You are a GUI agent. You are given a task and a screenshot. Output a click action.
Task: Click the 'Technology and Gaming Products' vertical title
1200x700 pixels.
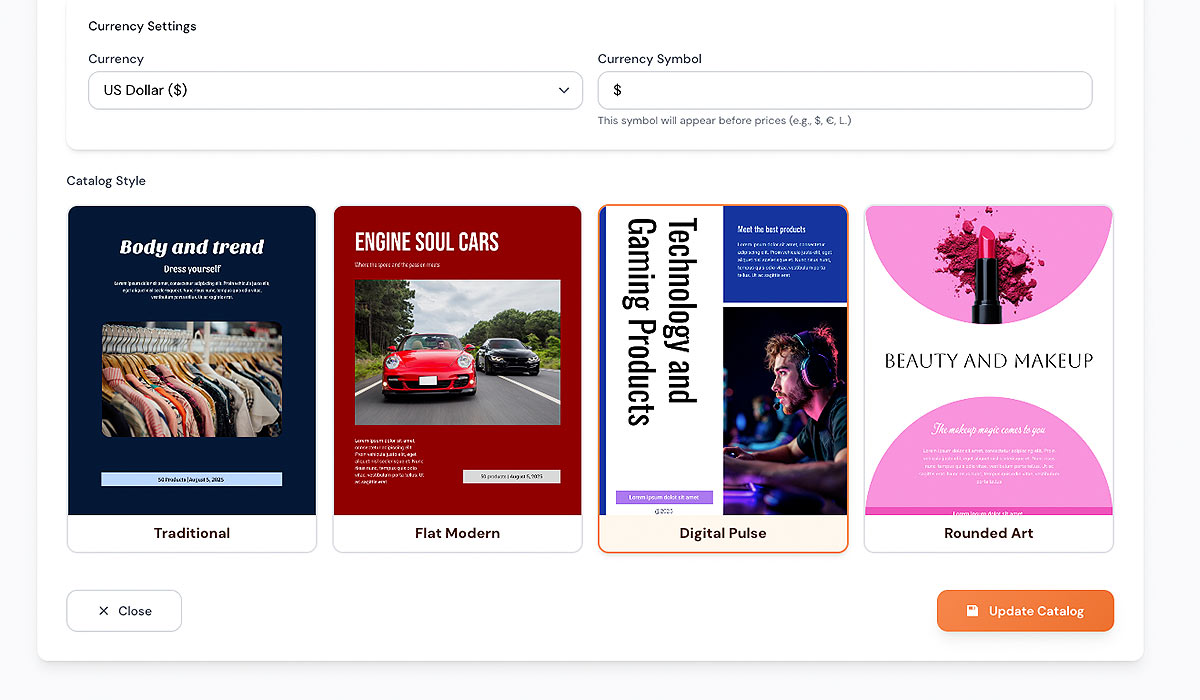click(x=660, y=322)
